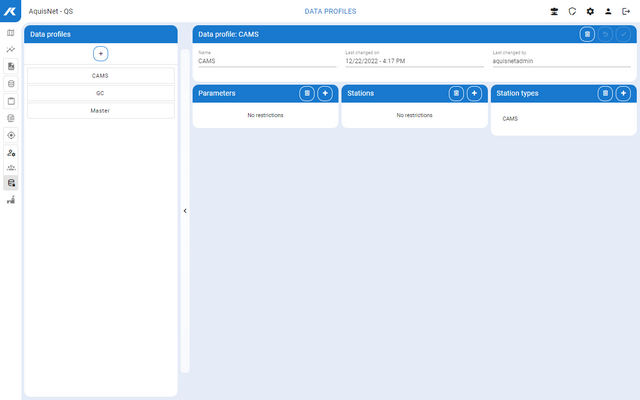This screenshot has height=400, width=640.
Task: Collapse the Data profiles side panel
Action: tap(185, 211)
